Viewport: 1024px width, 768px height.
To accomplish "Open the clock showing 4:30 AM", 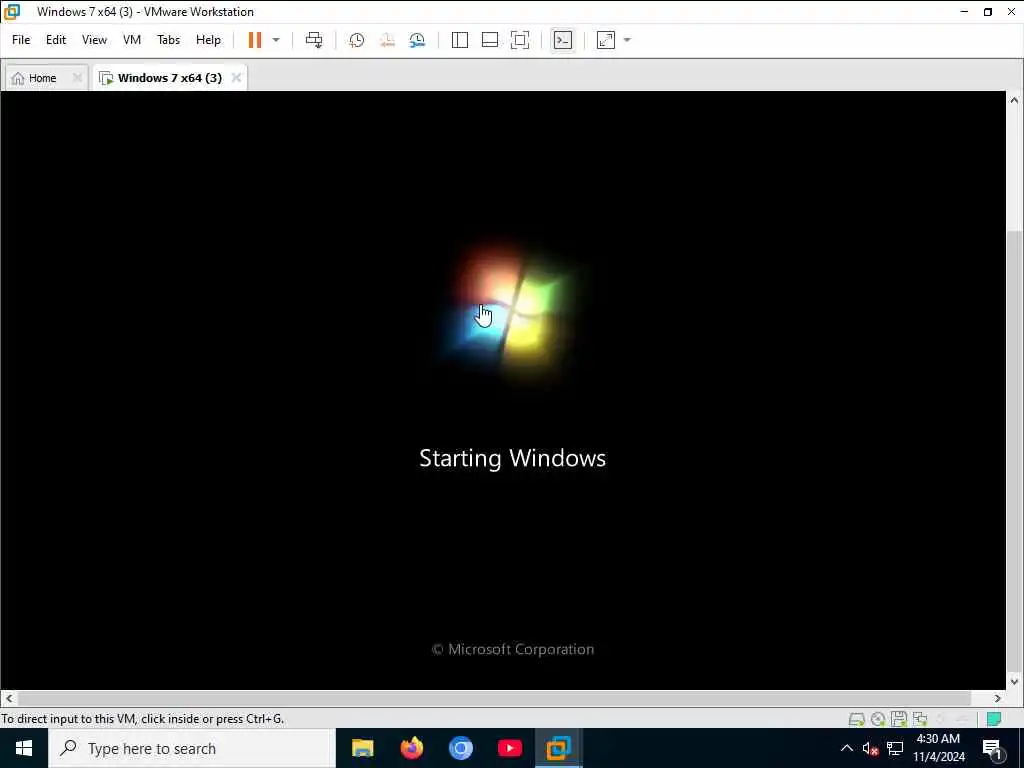I will pyautogui.click(x=938, y=748).
